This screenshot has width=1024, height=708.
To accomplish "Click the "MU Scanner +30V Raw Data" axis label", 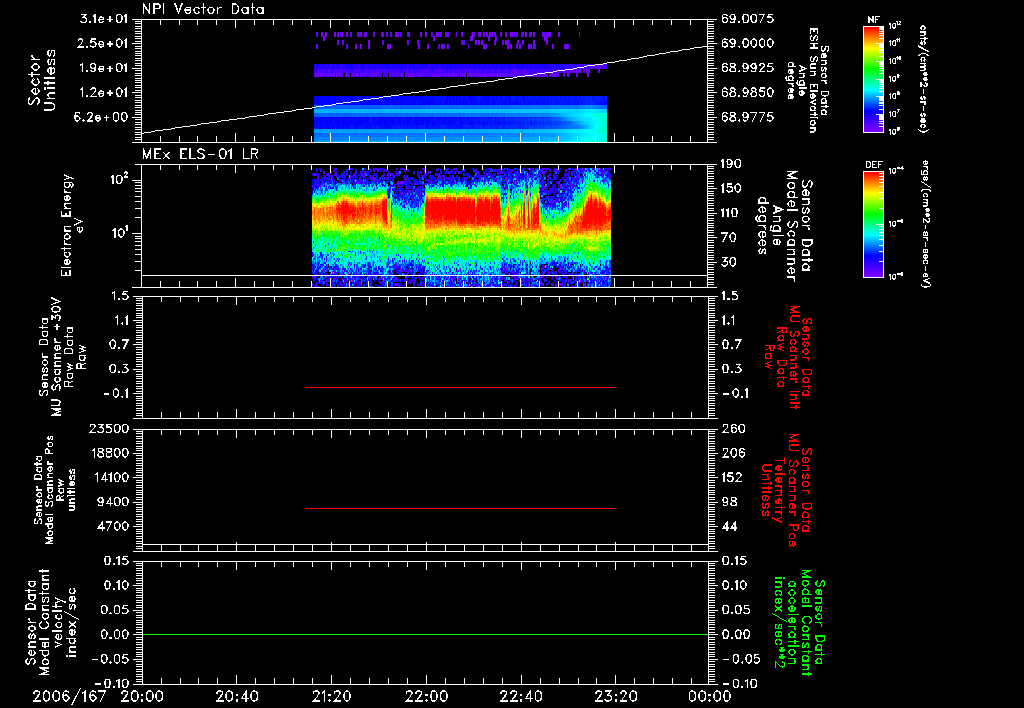I will (61, 359).
